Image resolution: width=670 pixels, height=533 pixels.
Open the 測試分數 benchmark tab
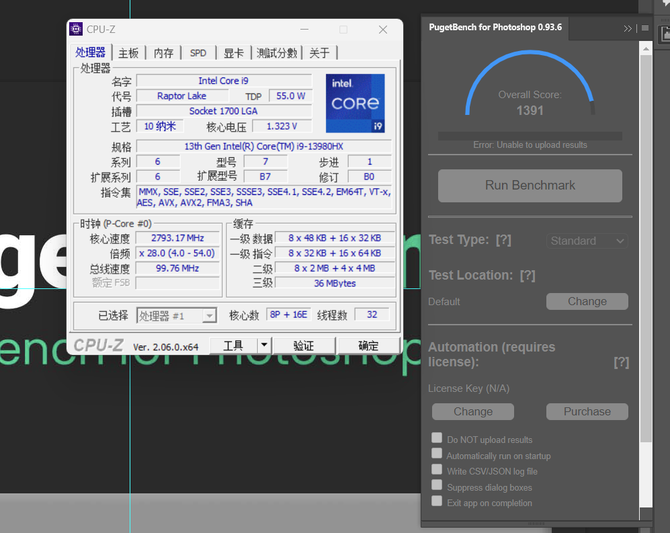[x=276, y=53]
